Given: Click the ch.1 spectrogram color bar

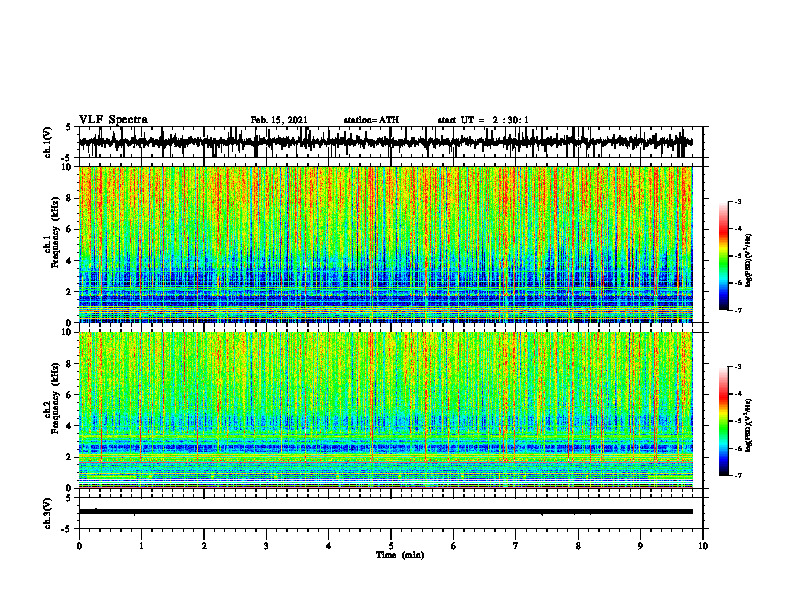Looking at the screenshot, I should (724, 256).
